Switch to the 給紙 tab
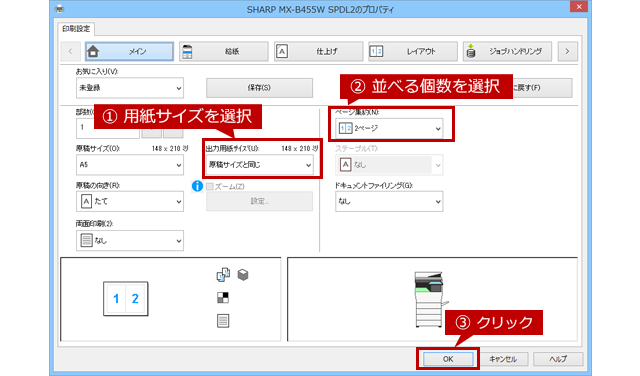 [x=224, y=51]
